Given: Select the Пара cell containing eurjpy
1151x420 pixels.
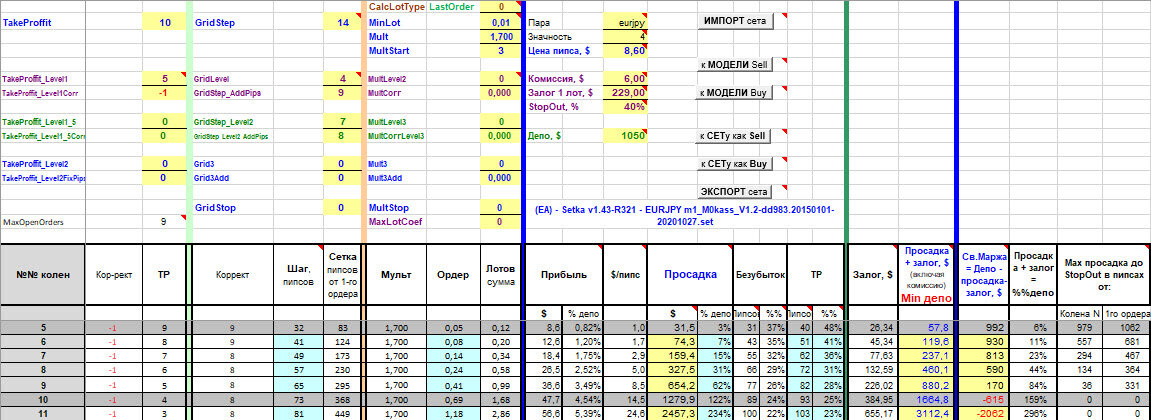Looking at the screenshot, I should click(625, 23).
